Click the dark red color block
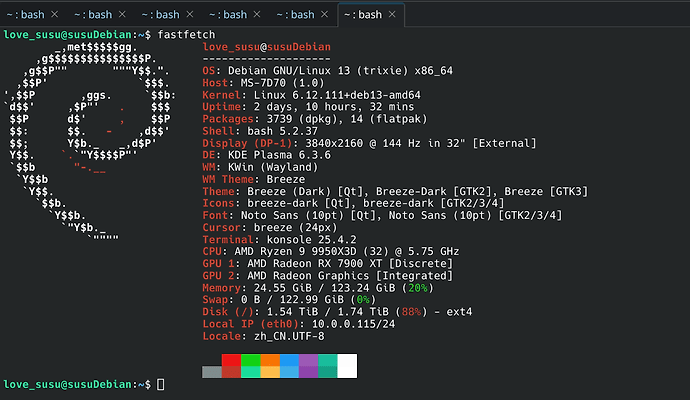This screenshot has width=690, height=400. click(x=231, y=372)
